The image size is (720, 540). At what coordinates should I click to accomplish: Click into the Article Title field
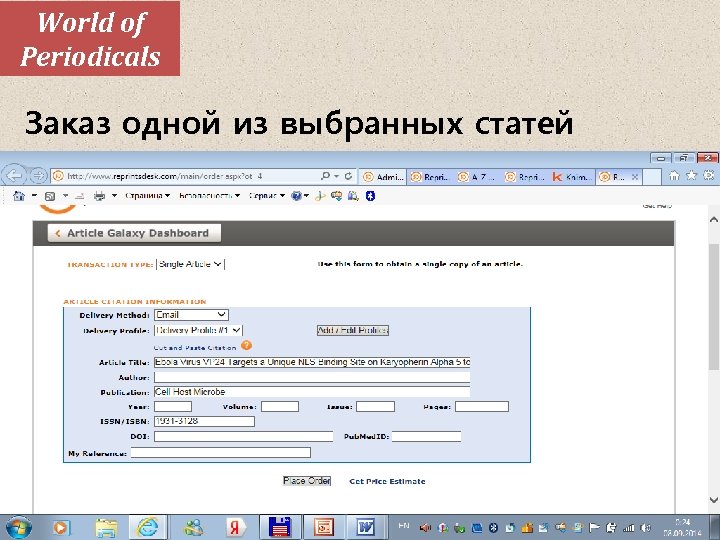312,362
